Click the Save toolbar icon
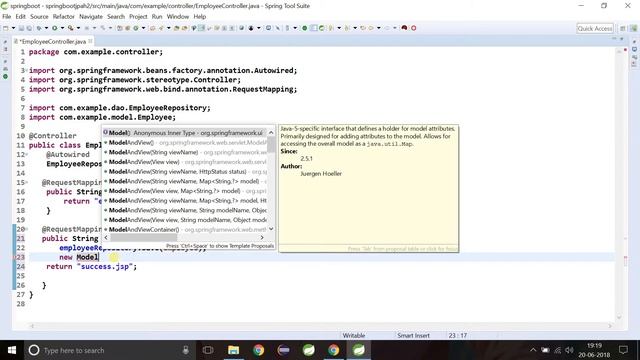The image size is (640, 360). (21, 28)
